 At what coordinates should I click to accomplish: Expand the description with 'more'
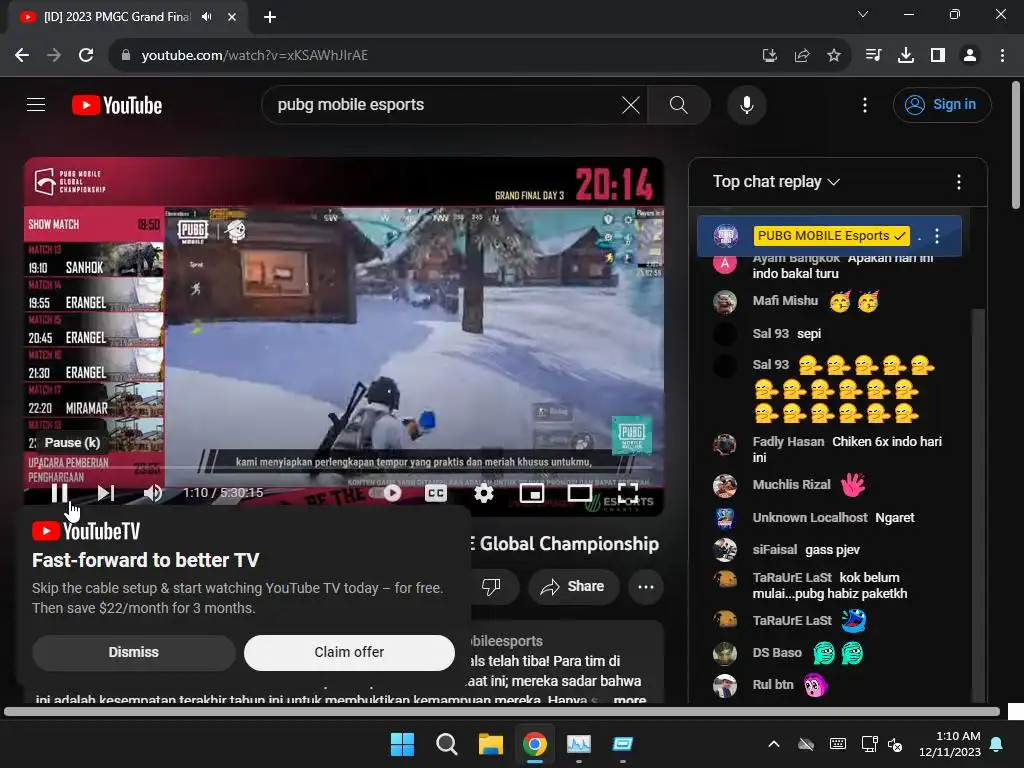point(630,699)
